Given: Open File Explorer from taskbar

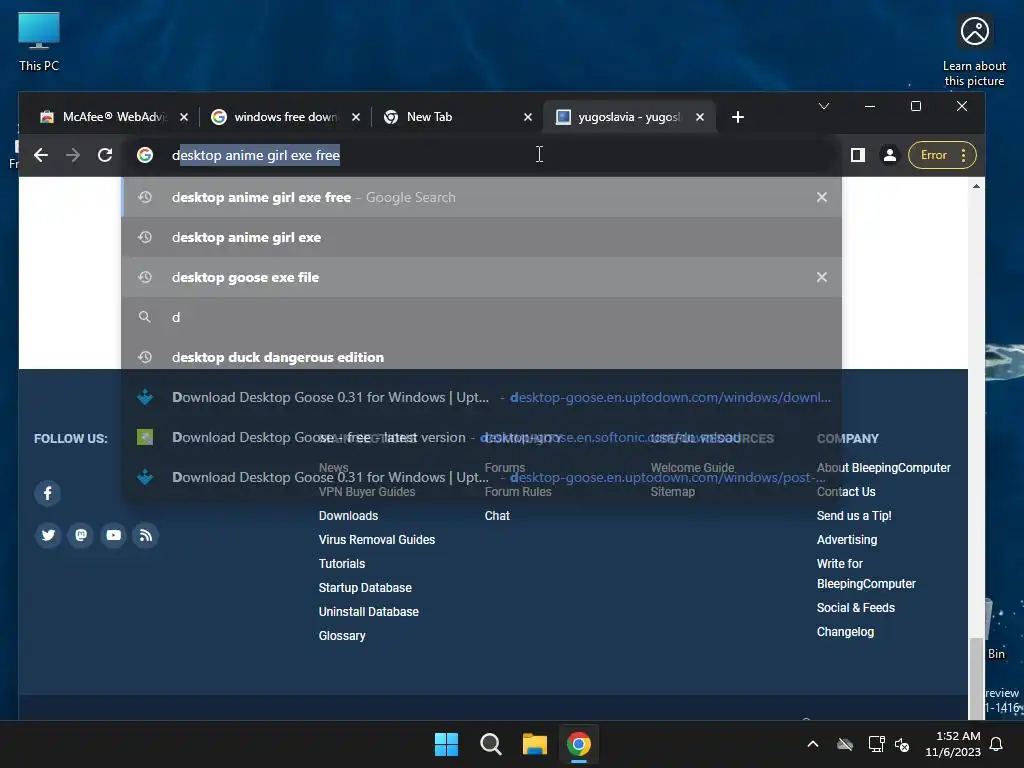Looking at the screenshot, I should click(x=534, y=744).
